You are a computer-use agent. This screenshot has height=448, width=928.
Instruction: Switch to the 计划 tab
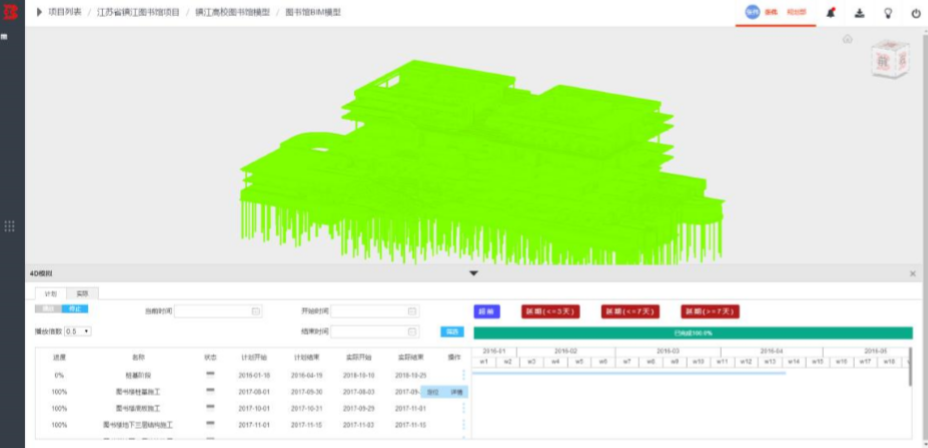[51, 294]
